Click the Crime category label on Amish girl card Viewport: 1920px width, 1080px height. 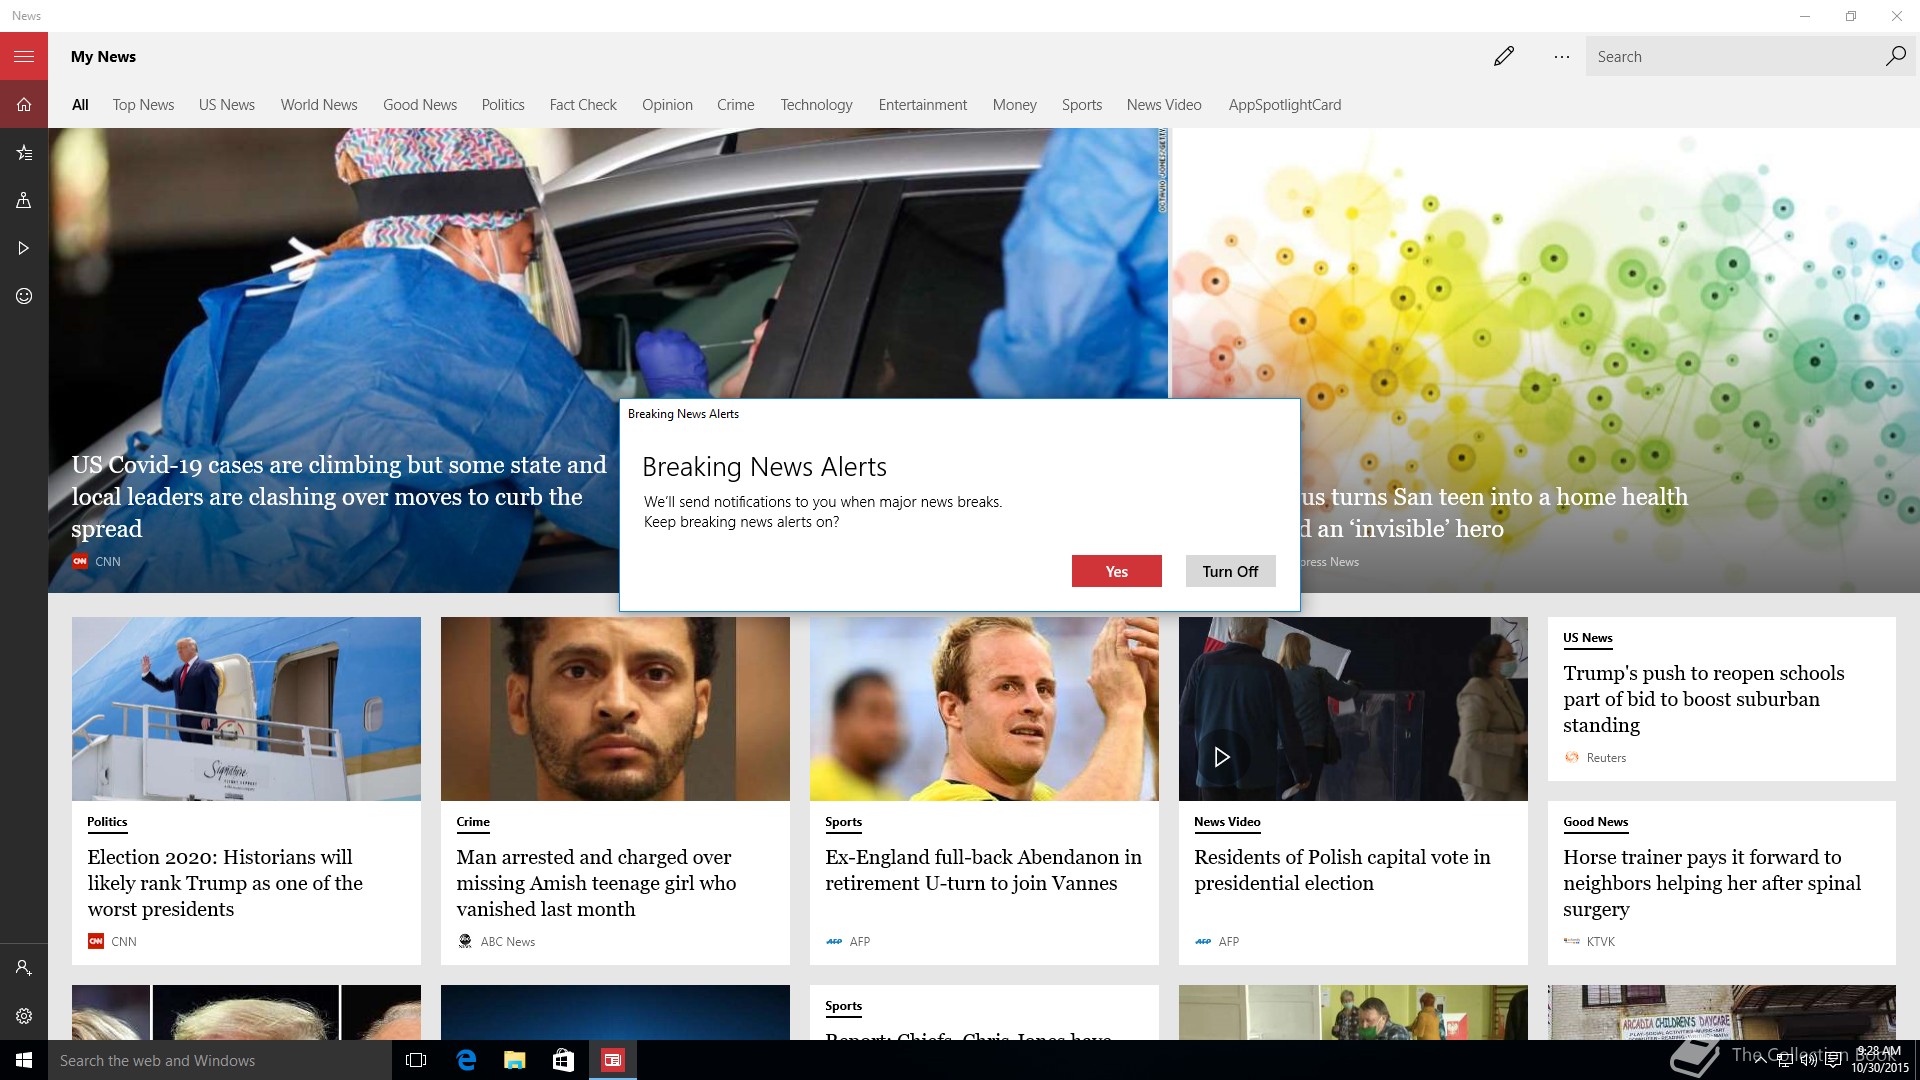coord(473,822)
